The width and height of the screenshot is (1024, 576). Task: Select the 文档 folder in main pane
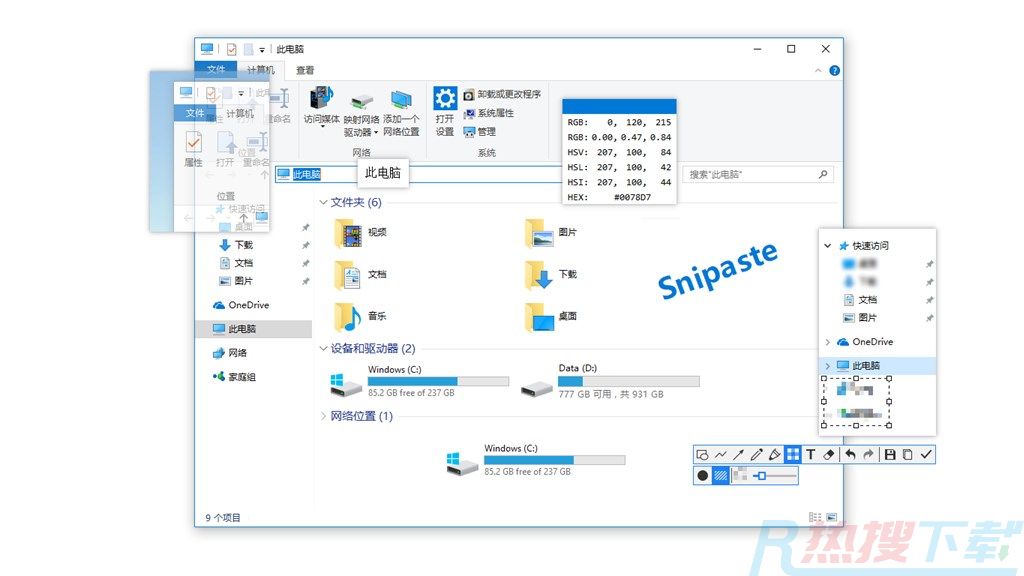(x=360, y=274)
